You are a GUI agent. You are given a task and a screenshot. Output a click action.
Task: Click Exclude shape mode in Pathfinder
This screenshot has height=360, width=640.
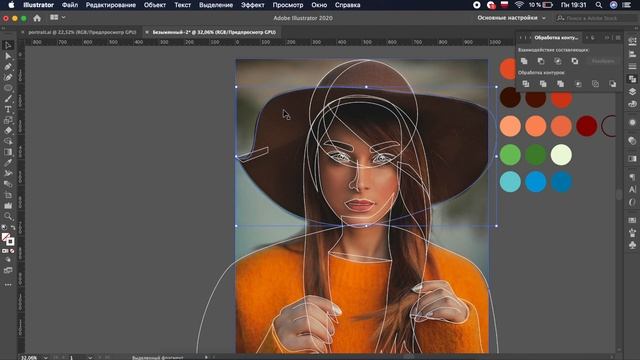(575, 61)
